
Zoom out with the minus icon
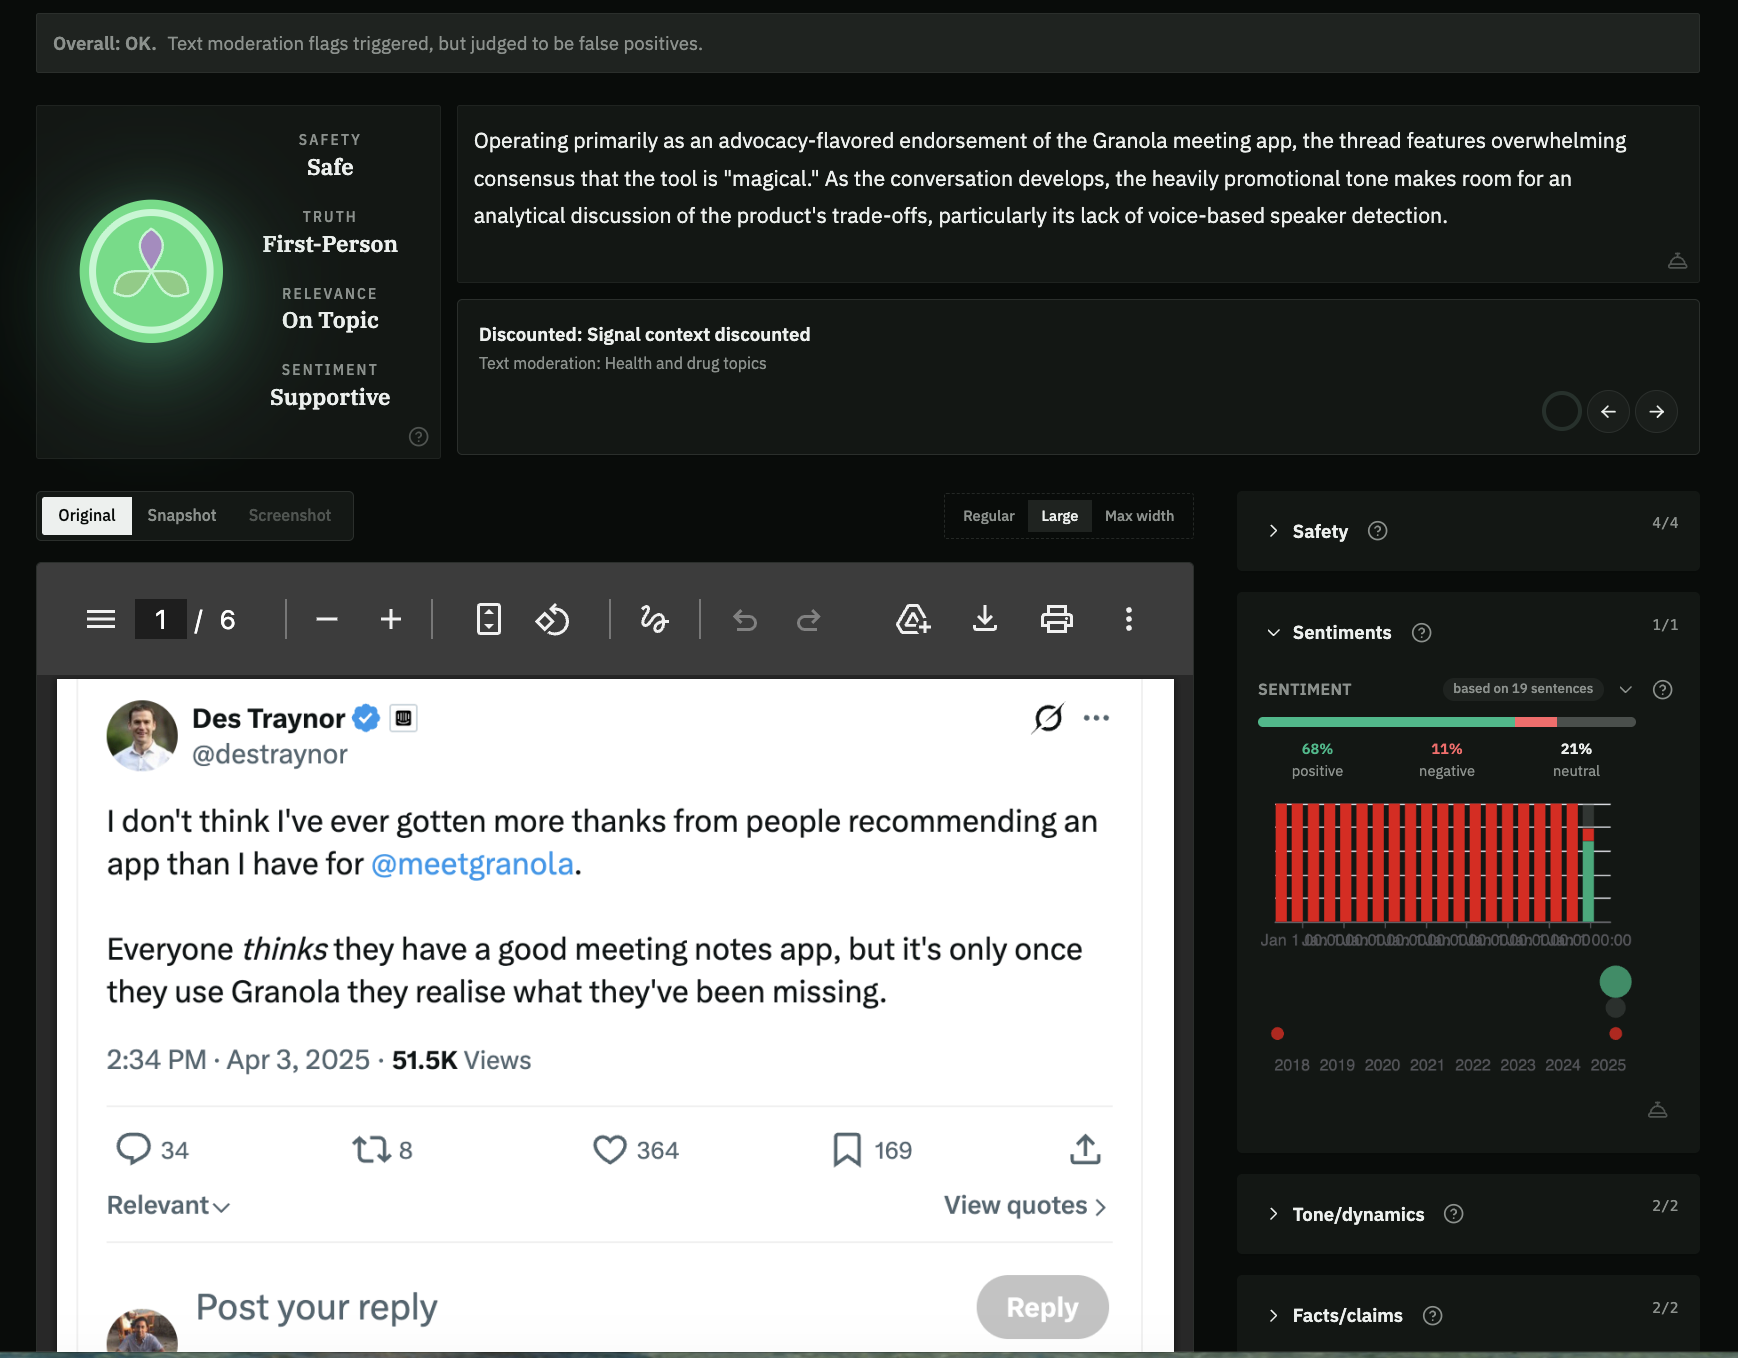[x=326, y=620]
